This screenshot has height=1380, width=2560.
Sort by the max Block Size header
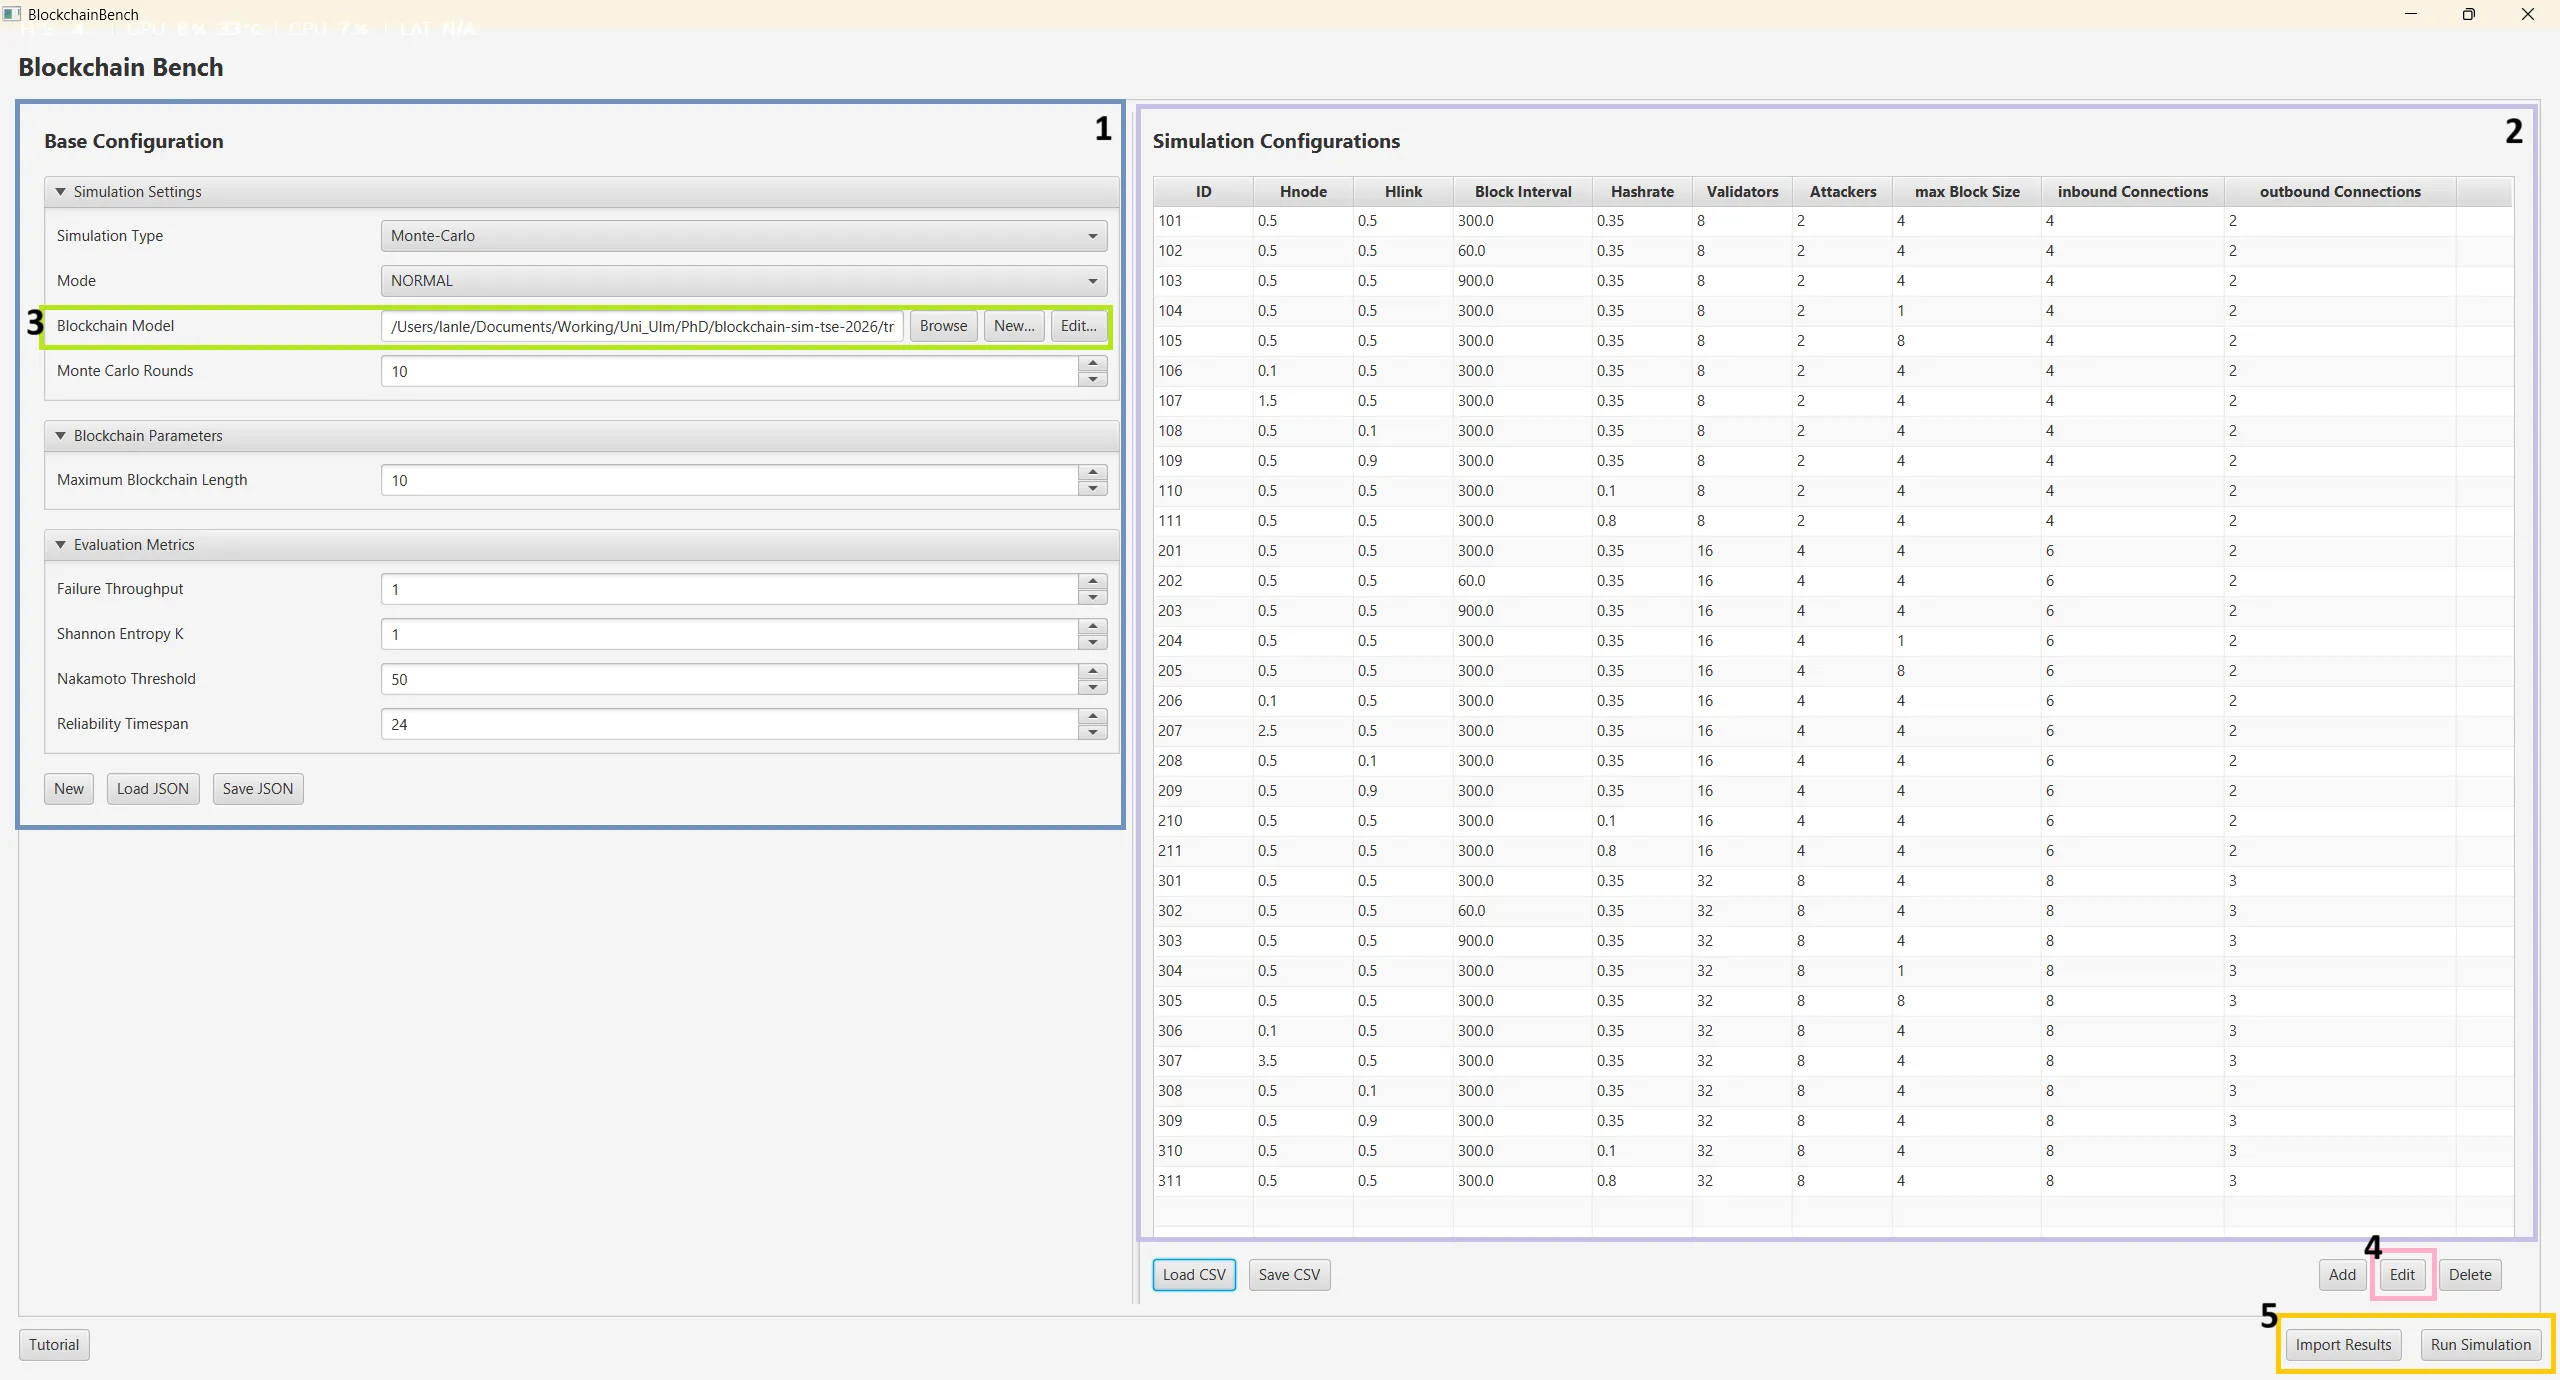point(1967,192)
